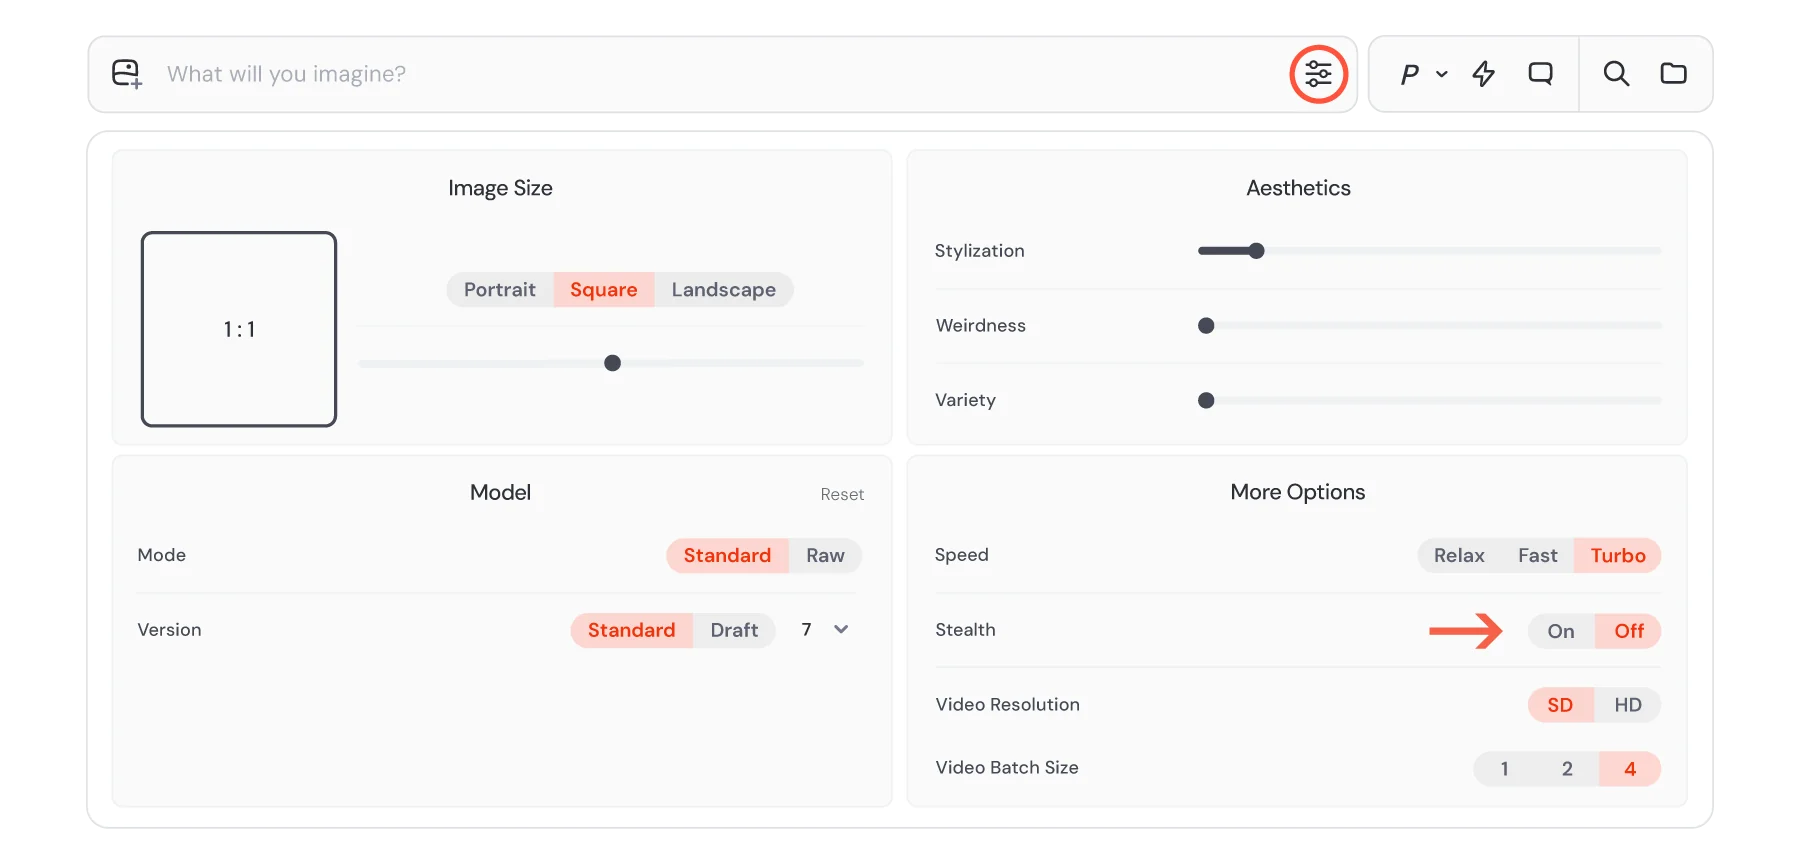Set Video Batch Size to 4
Viewport: 1800px width, 860px height.
coord(1630,769)
